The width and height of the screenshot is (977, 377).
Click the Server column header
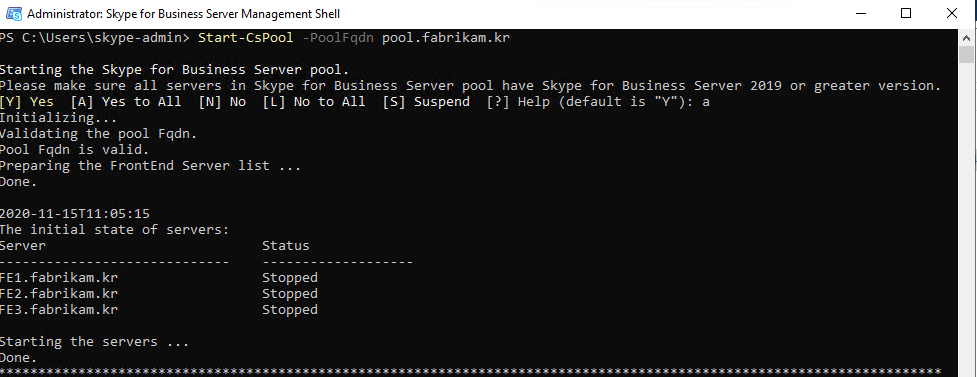pos(23,246)
